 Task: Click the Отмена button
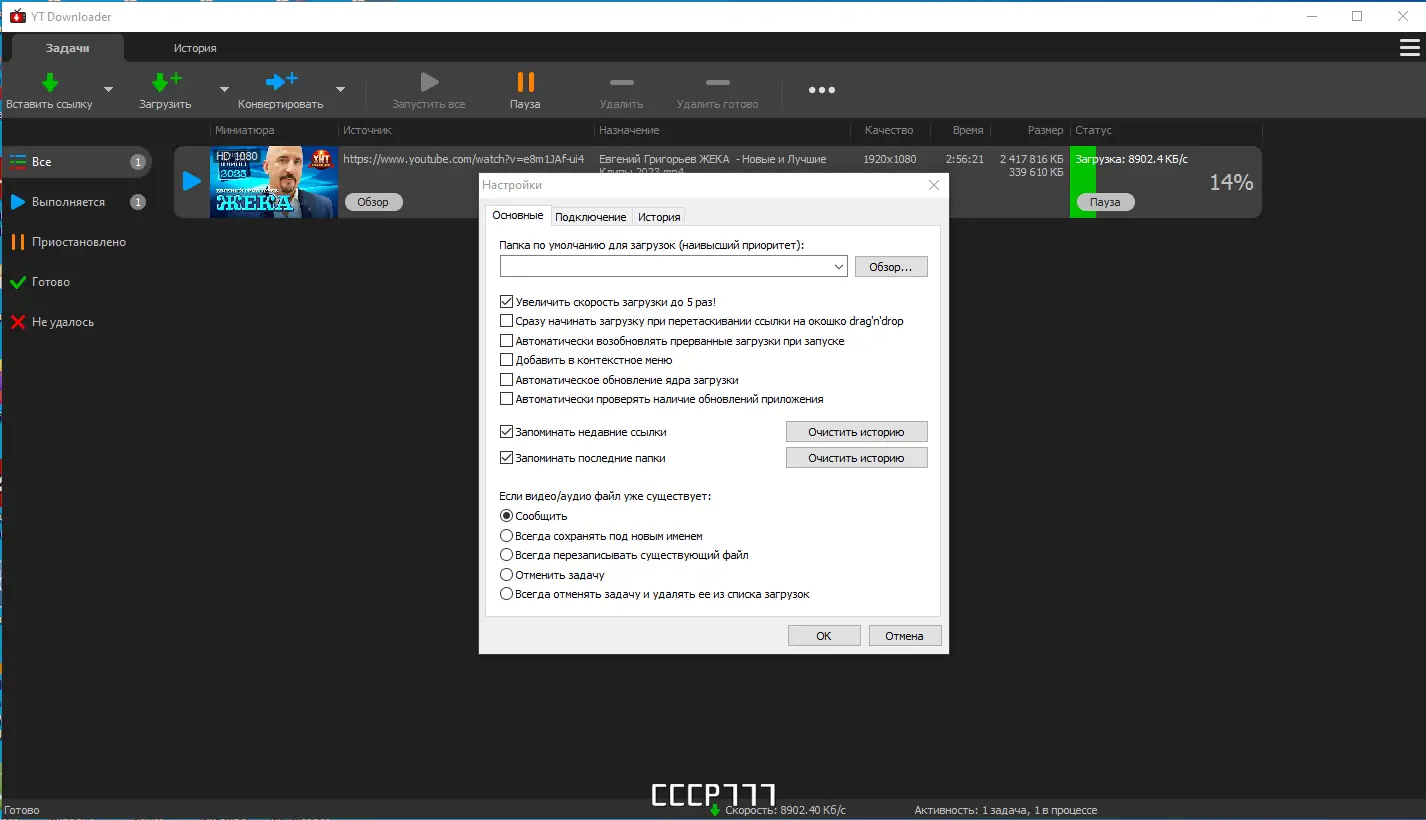pyautogui.click(x=905, y=636)
